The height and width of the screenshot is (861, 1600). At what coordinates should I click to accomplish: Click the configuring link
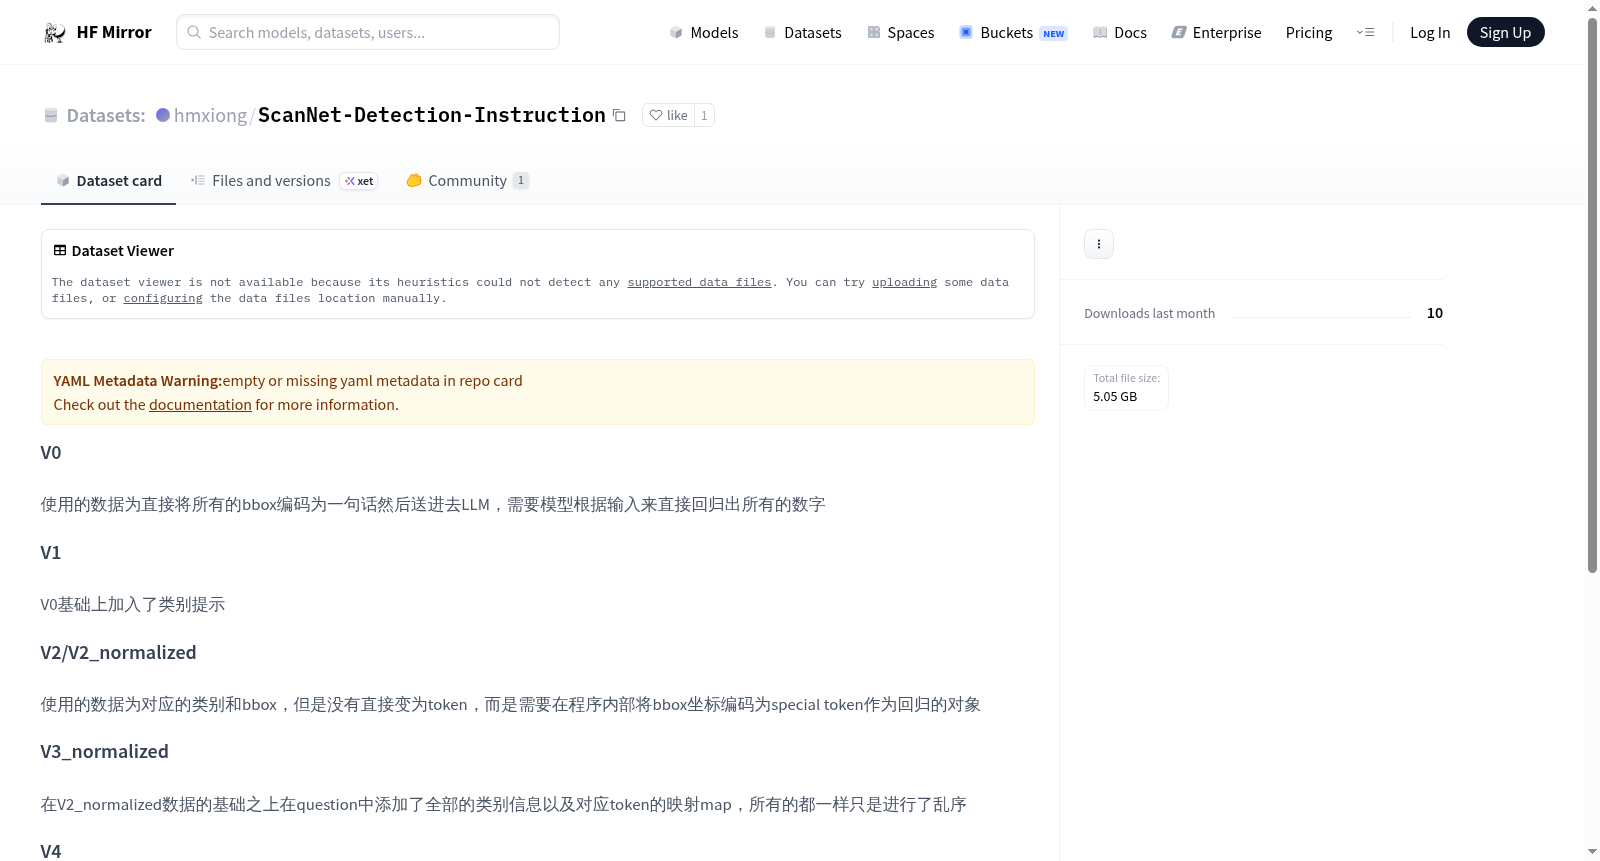163,299
